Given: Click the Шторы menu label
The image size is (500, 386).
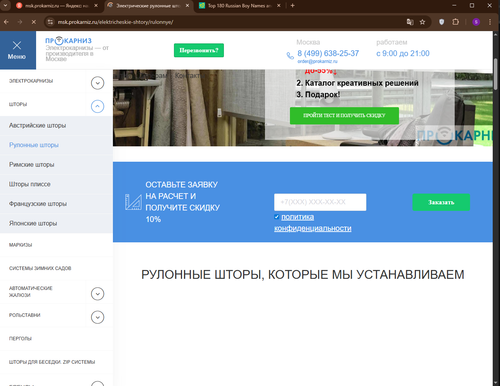Looking at the screenshot, I should point(18,104).
